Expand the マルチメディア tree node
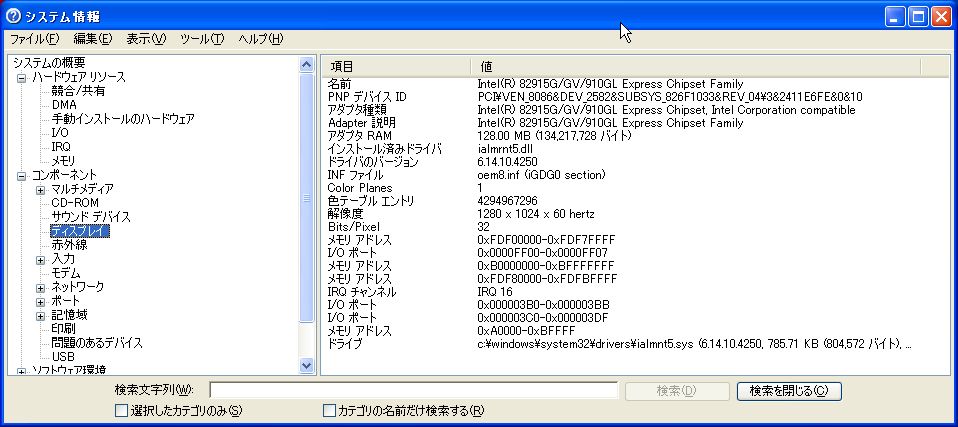 (41, 189)
